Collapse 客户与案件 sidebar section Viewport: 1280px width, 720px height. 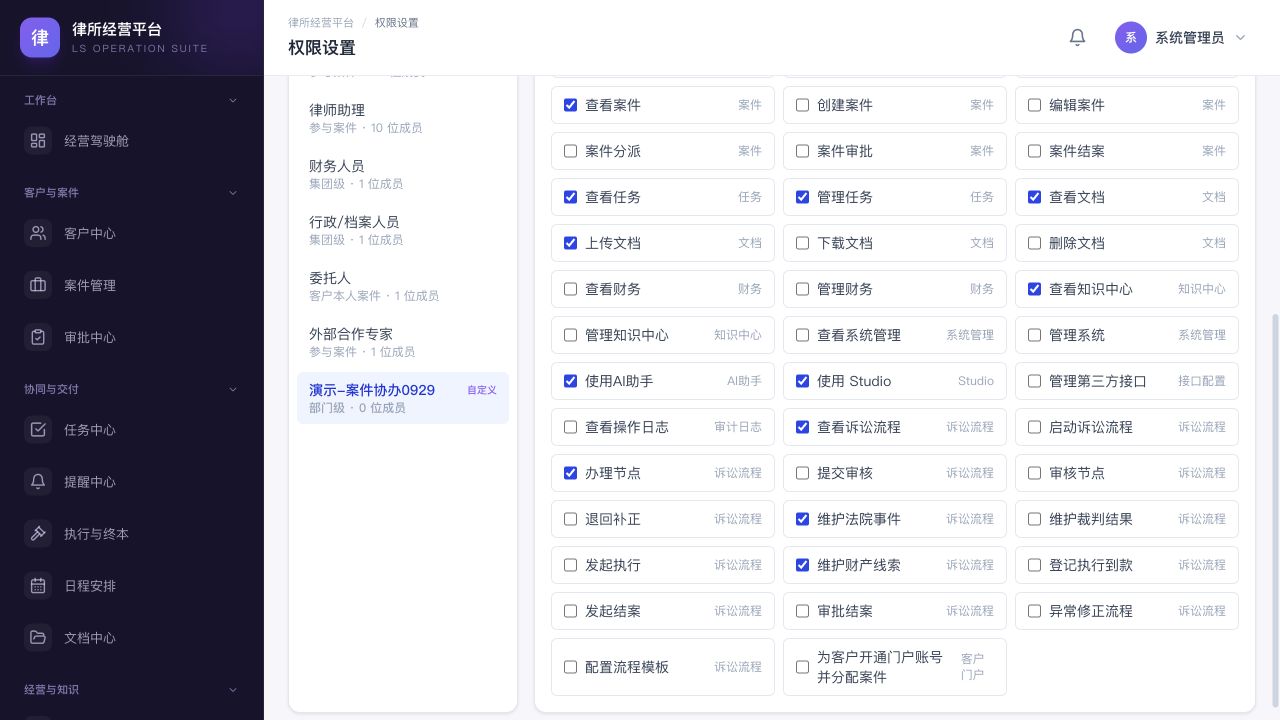[x=233, y=192]
